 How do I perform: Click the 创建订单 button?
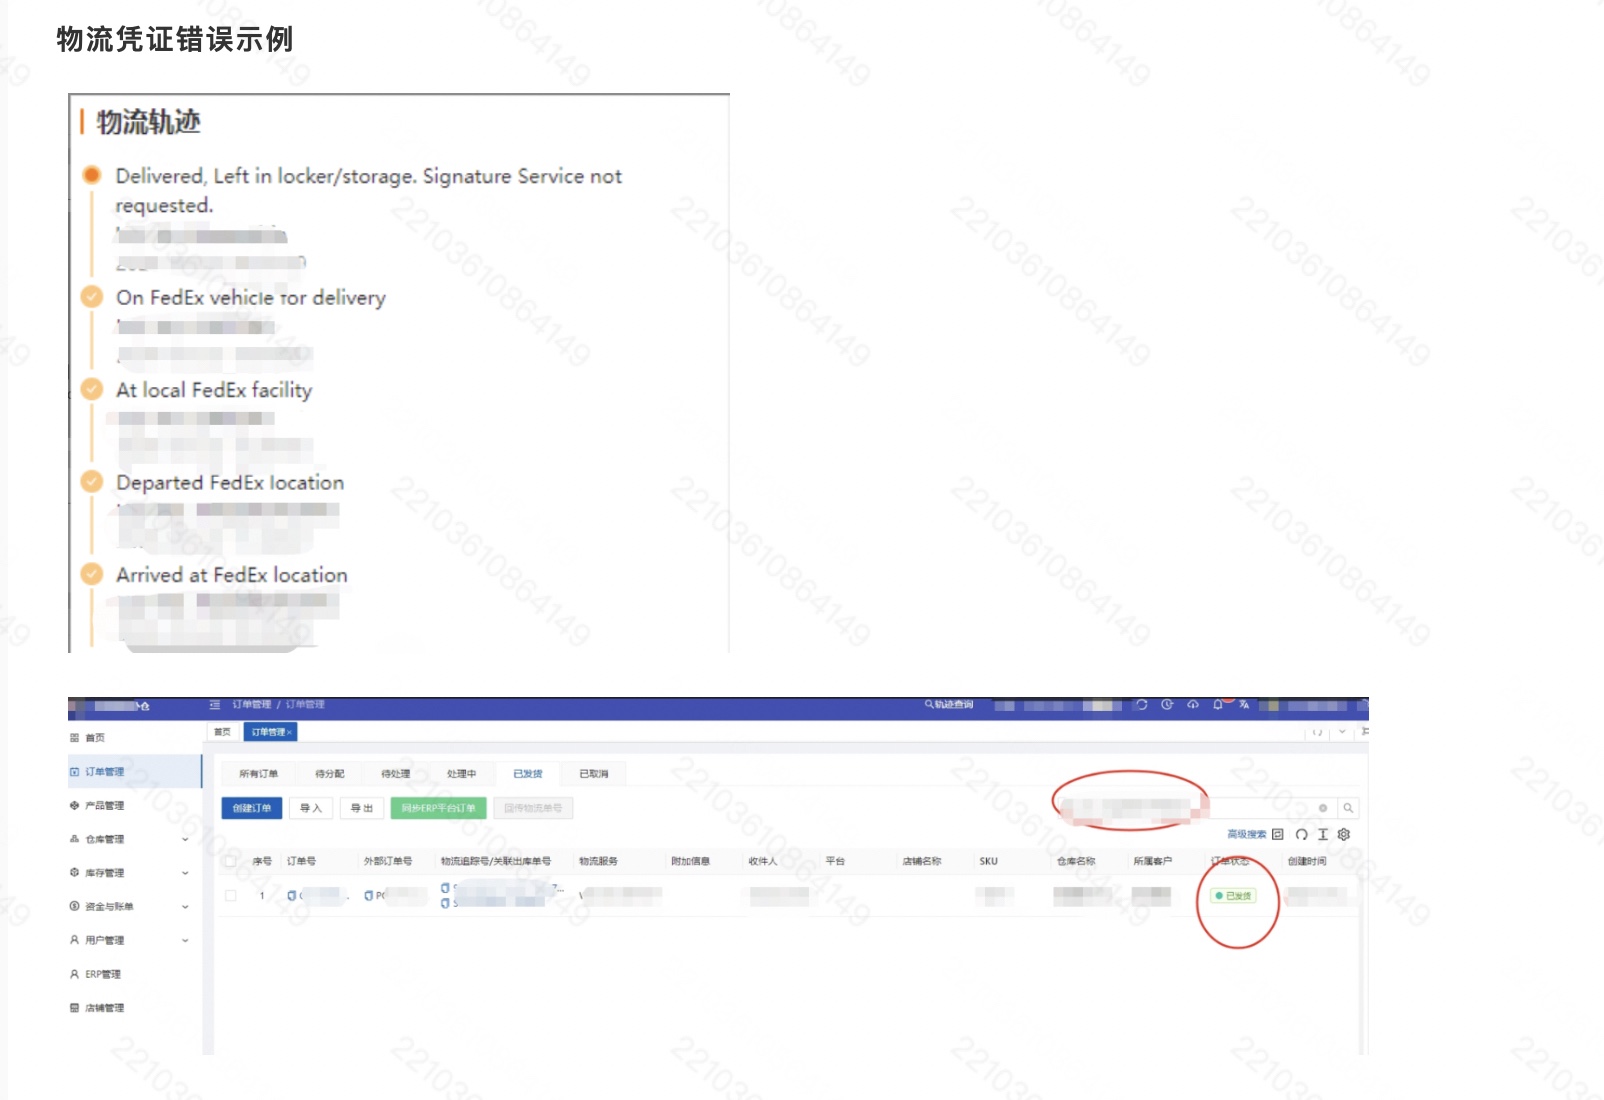point(252,808)
